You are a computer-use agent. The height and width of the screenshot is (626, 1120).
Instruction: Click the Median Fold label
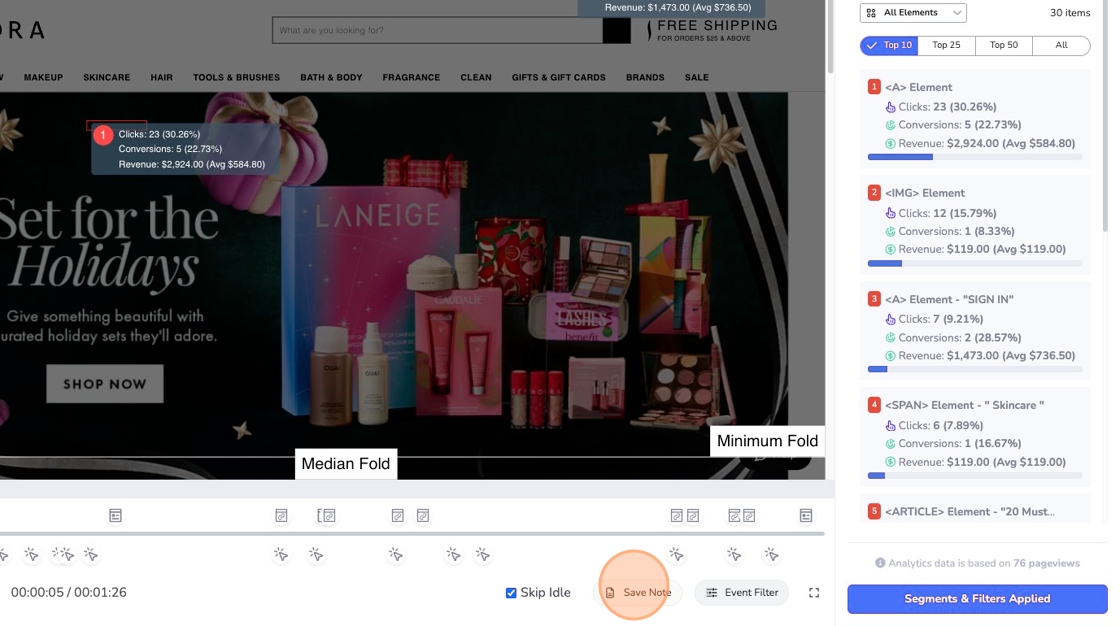[346, 464]
